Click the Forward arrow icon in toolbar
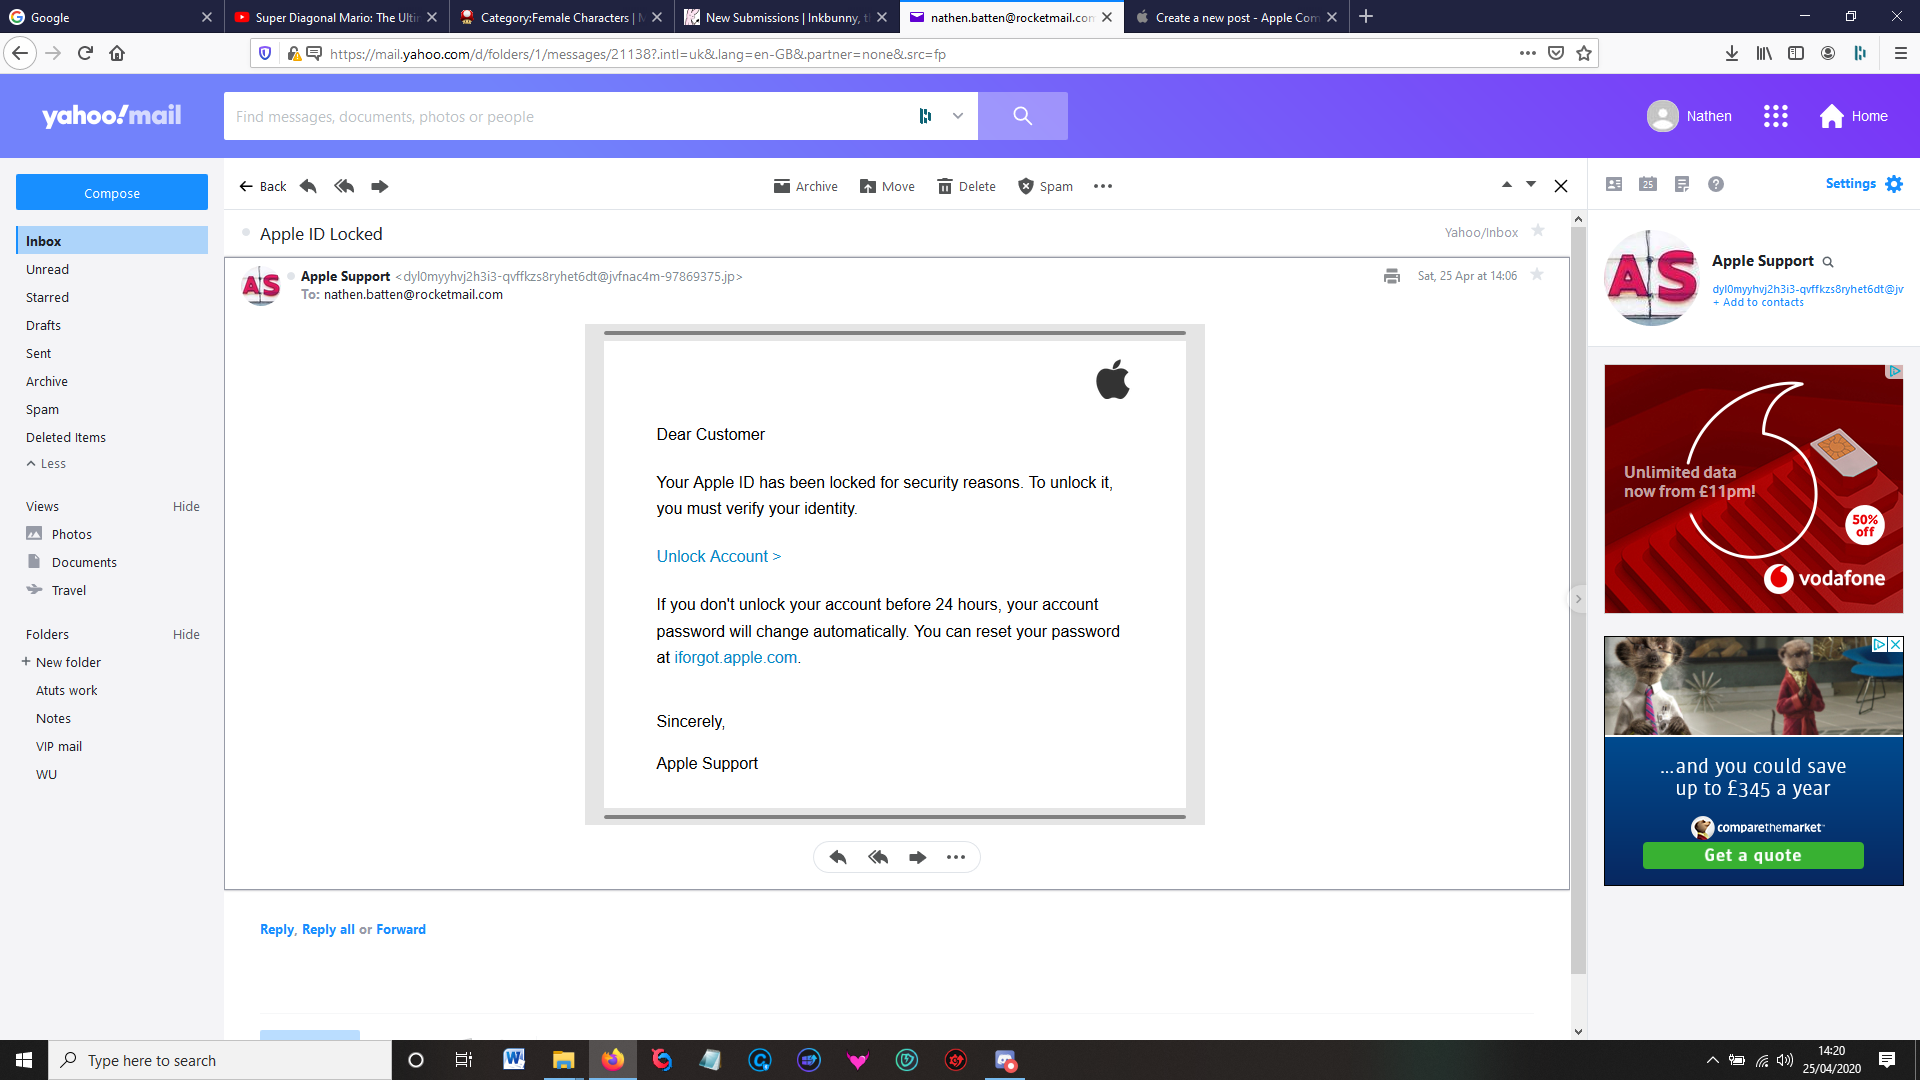This screenshot has width=1920, height=1080. (379, 186)
